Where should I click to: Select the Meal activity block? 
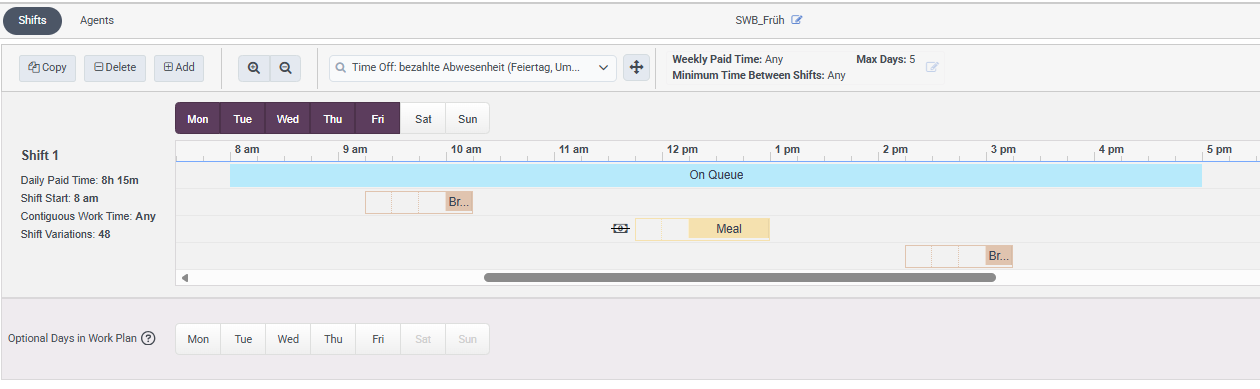coord(729,229)
